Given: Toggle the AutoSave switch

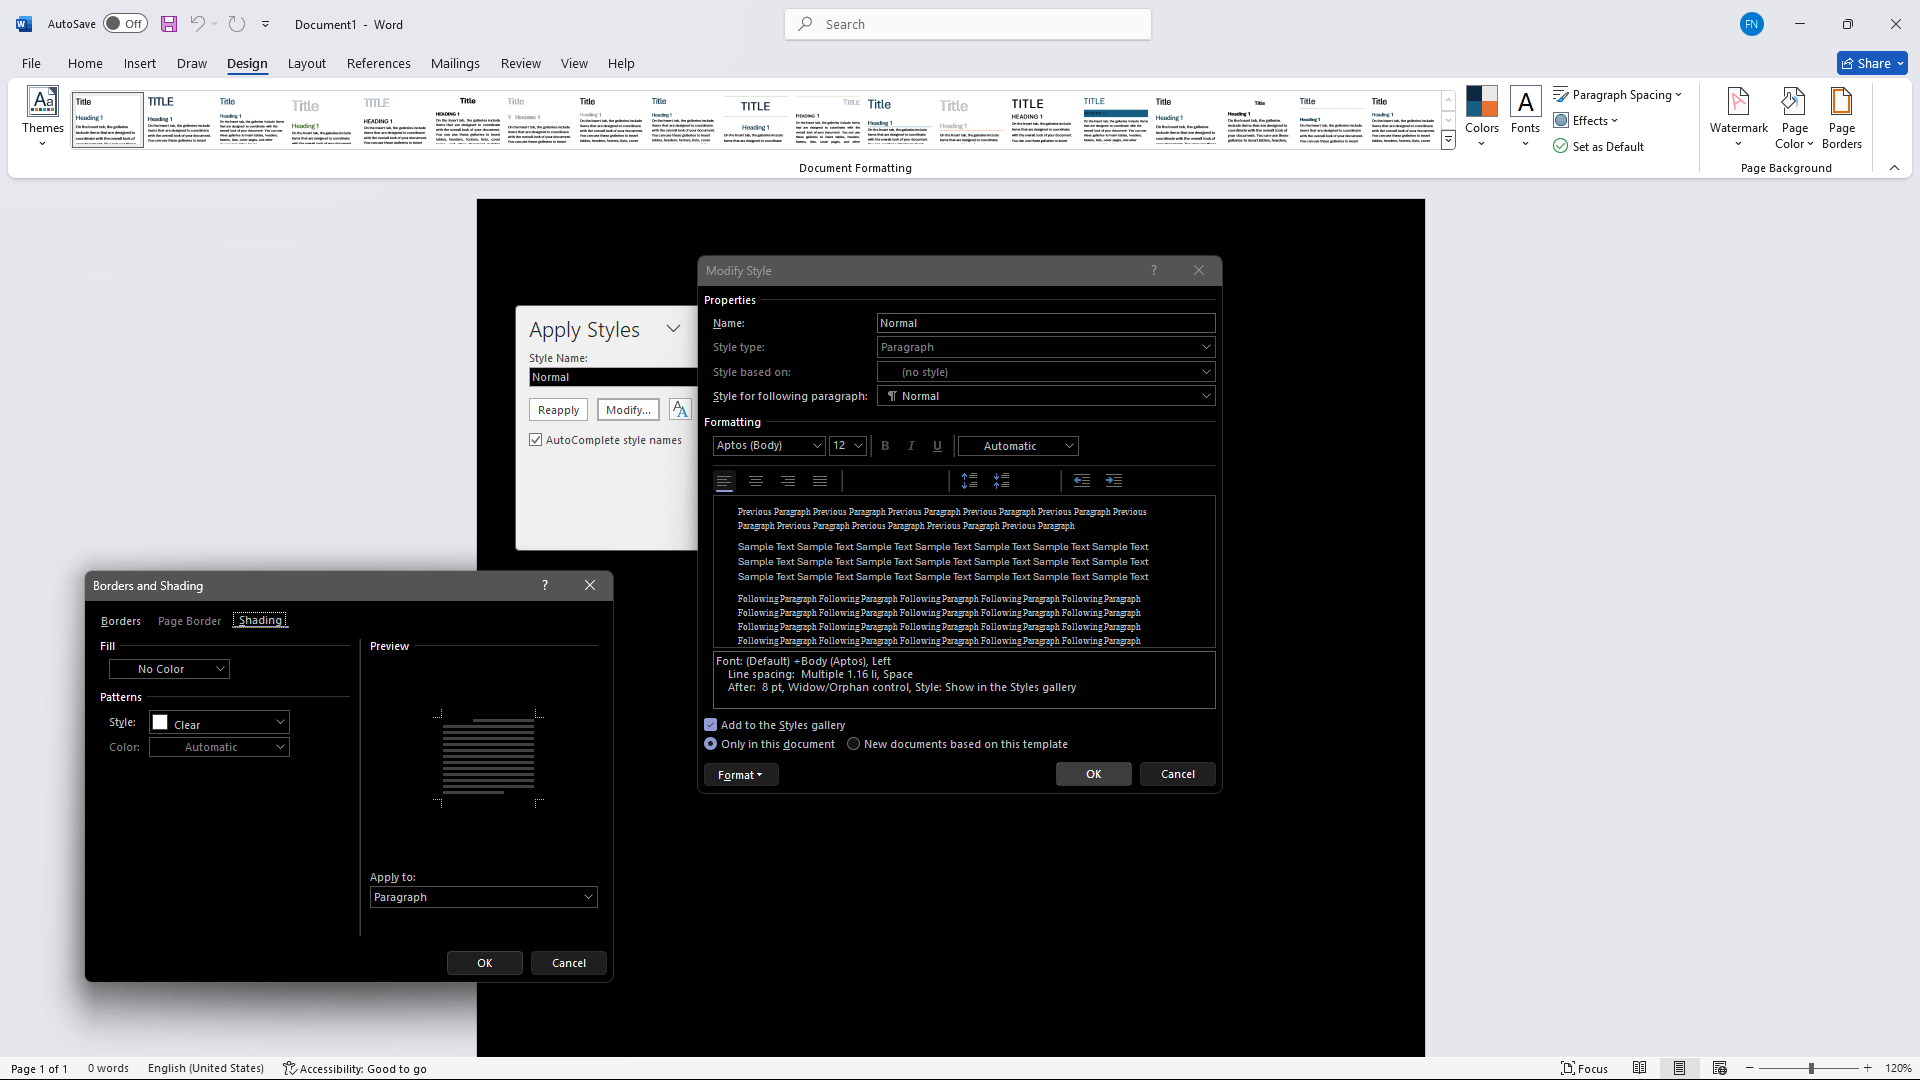Looking at the screenshot, I should [125, 24].
